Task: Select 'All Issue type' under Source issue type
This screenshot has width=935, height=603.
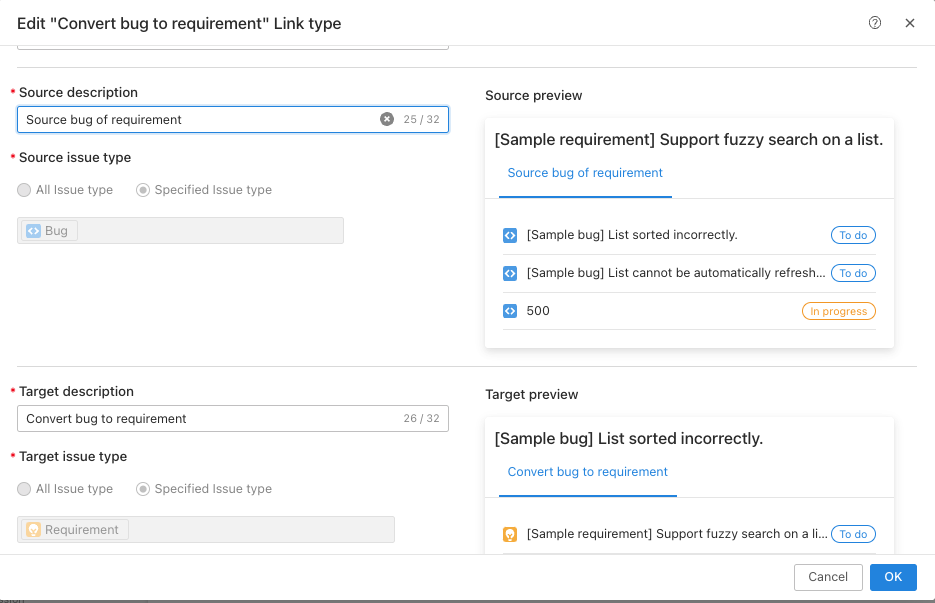Action: coord(24,190)
